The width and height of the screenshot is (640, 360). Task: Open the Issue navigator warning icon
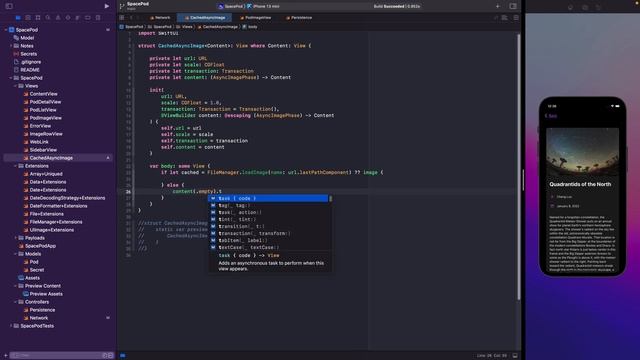(x=58, y=18)
